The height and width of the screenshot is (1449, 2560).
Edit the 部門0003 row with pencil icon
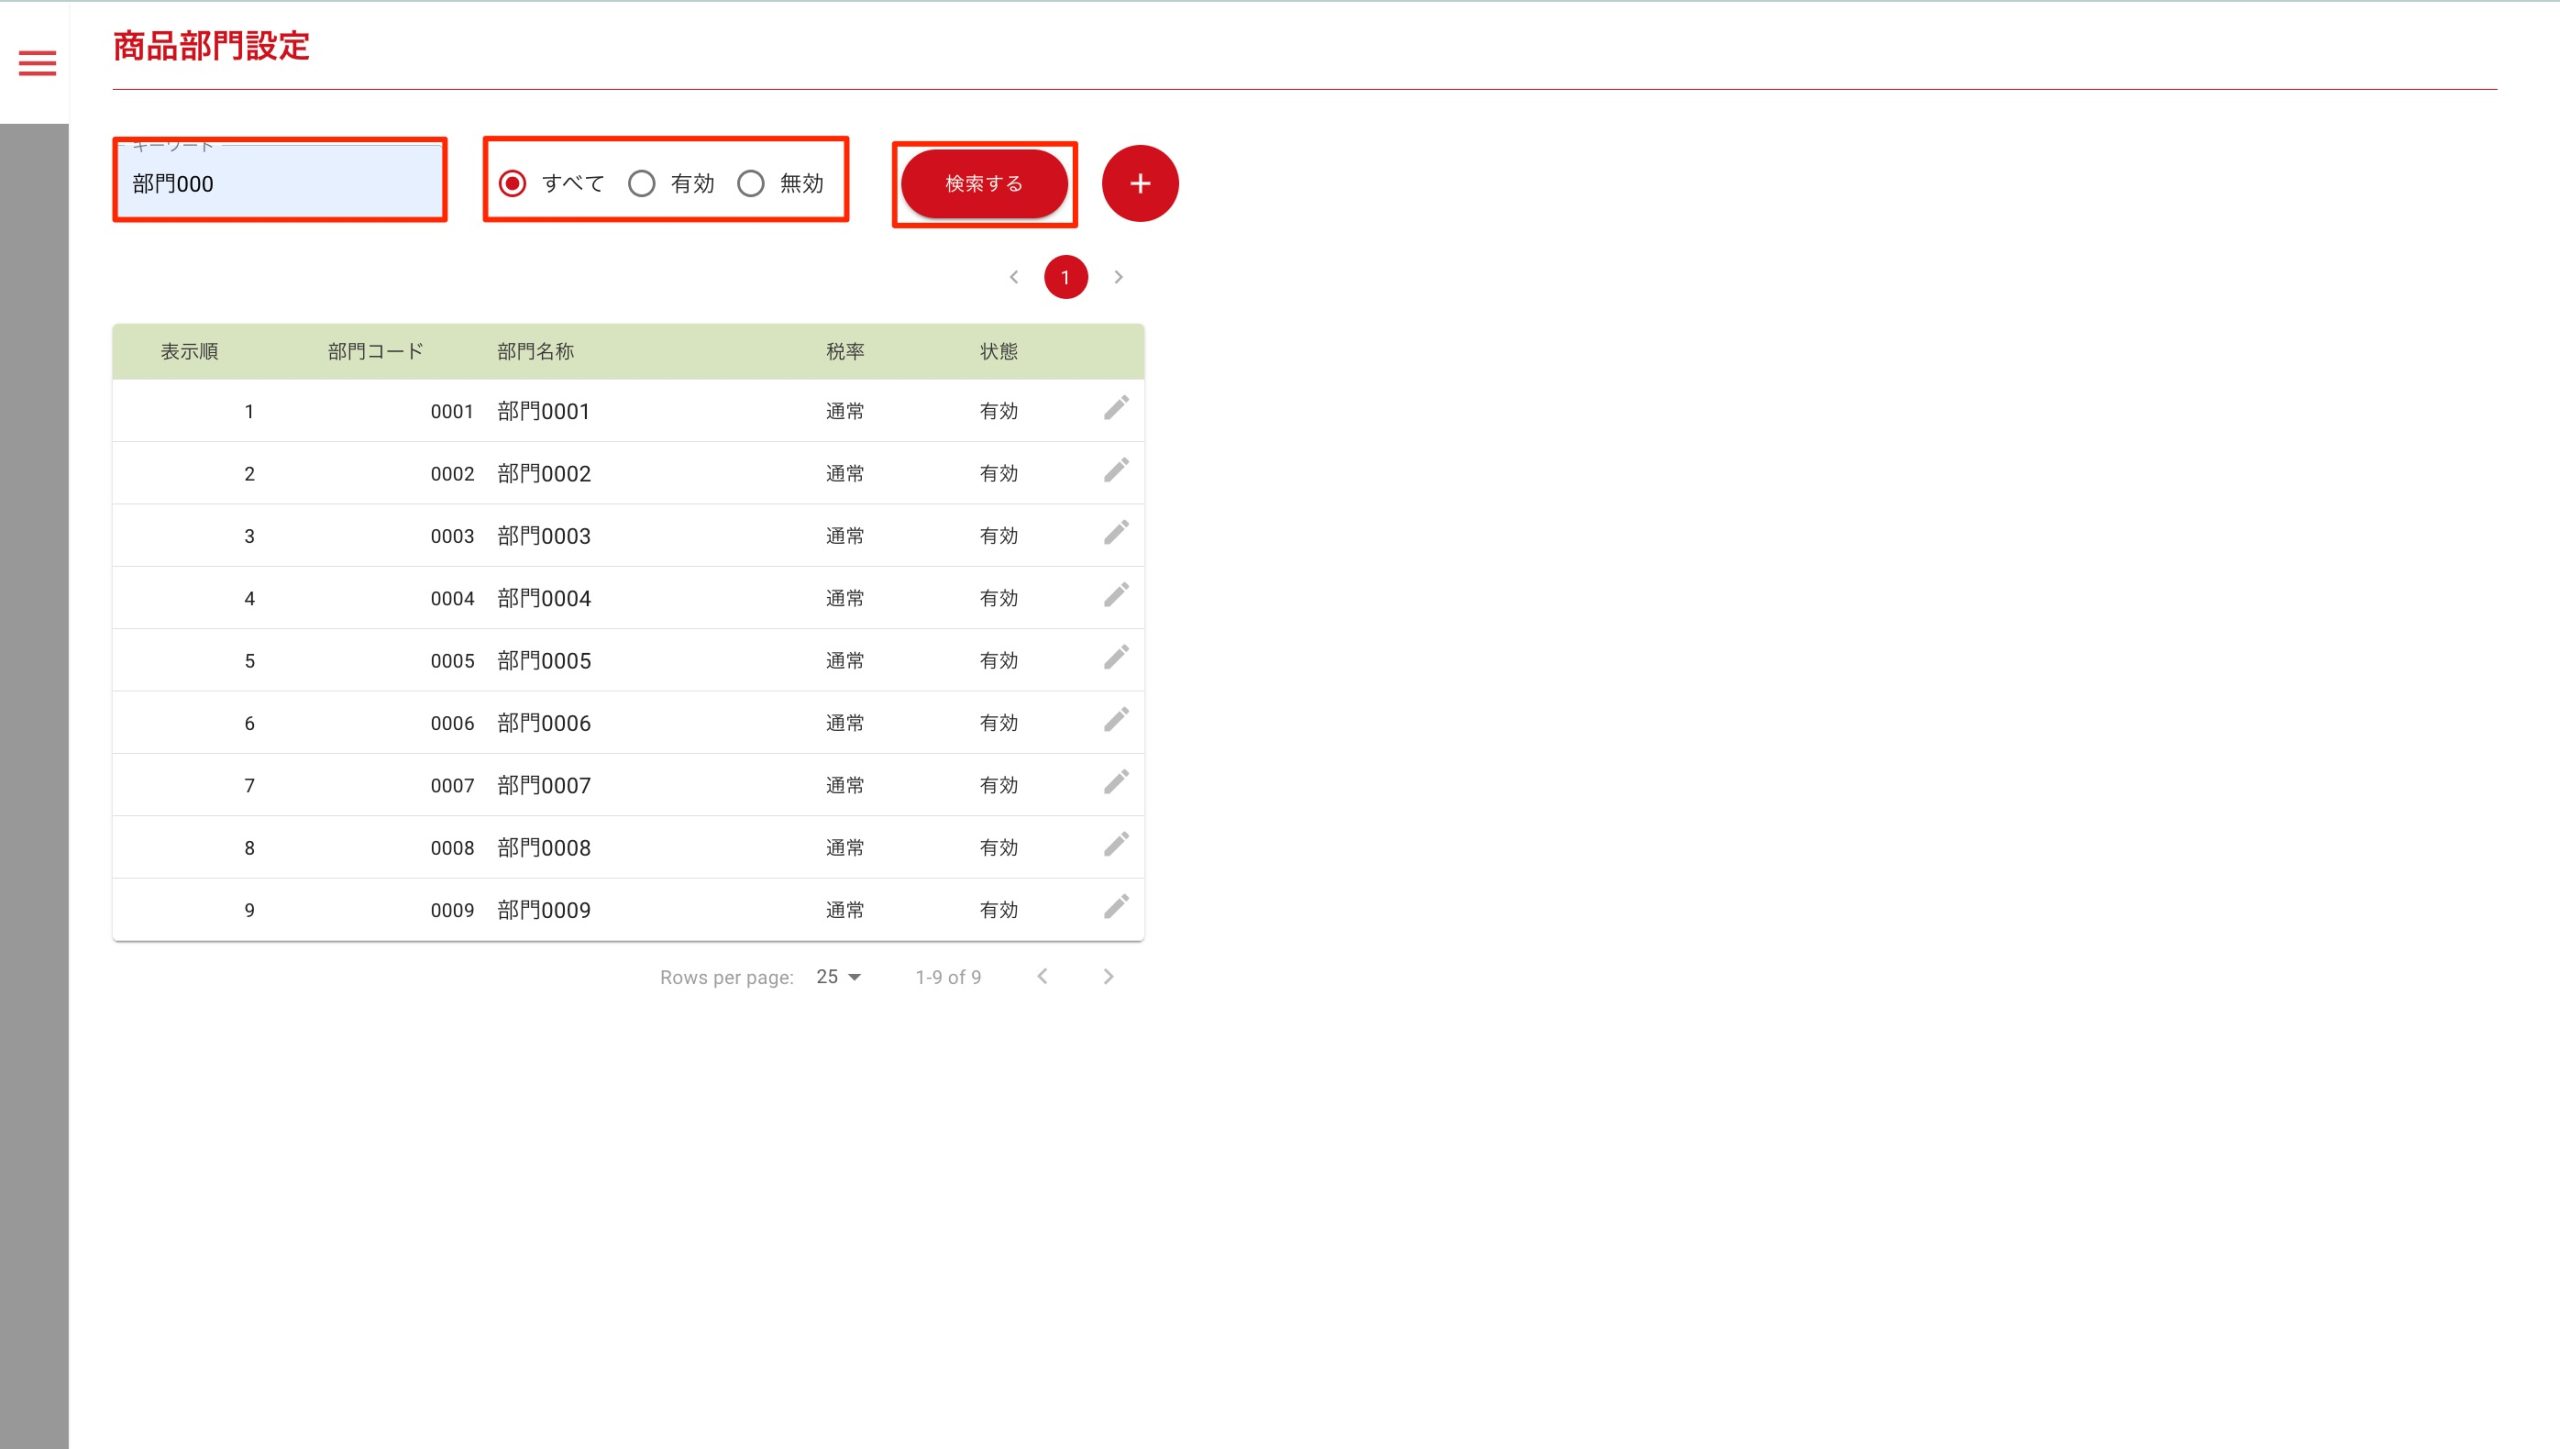1116,533
